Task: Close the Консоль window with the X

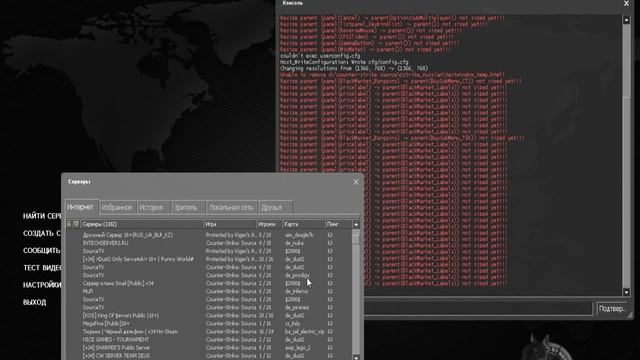Action: (x=627, y=3)
